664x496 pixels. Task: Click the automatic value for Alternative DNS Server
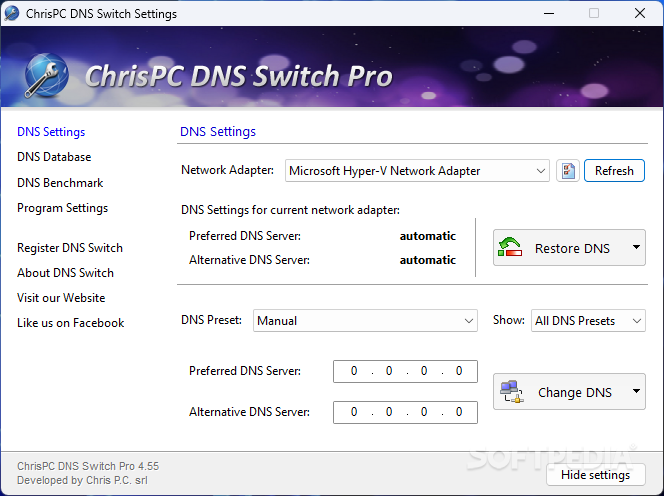pos(428,260)
